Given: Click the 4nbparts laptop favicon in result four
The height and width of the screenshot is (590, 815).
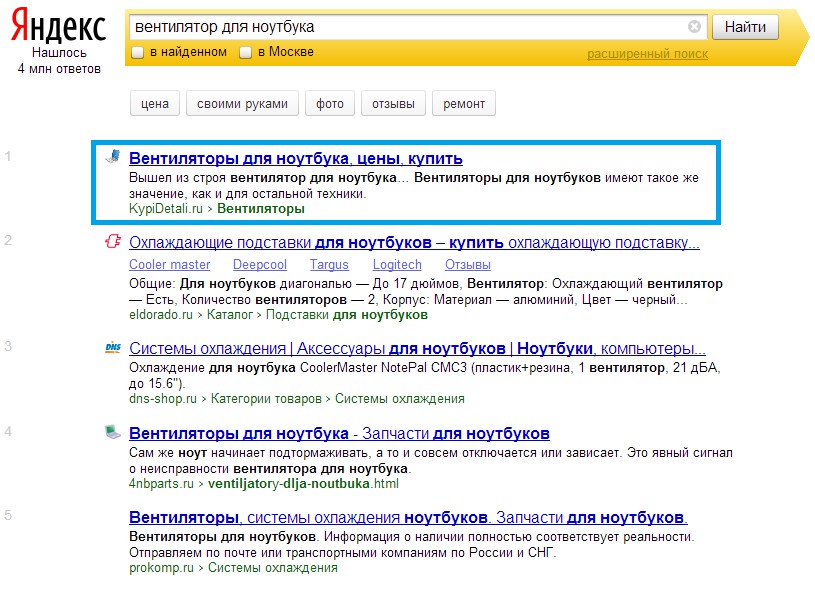Looking at the screenshot, I should pyautogui.click(x=113, y=432).
